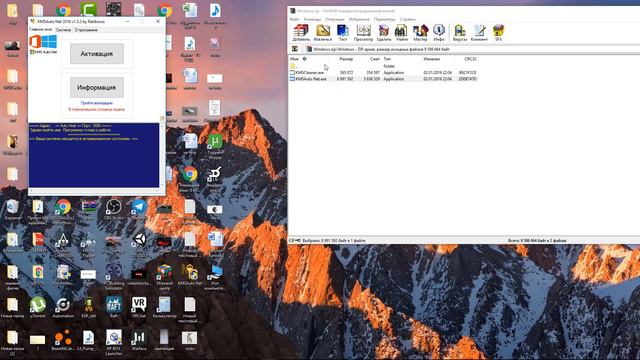Viewport: 640px width, 360px height.
Task: Open the Операции menu in WinRAR
Action: tap(335, 19)
